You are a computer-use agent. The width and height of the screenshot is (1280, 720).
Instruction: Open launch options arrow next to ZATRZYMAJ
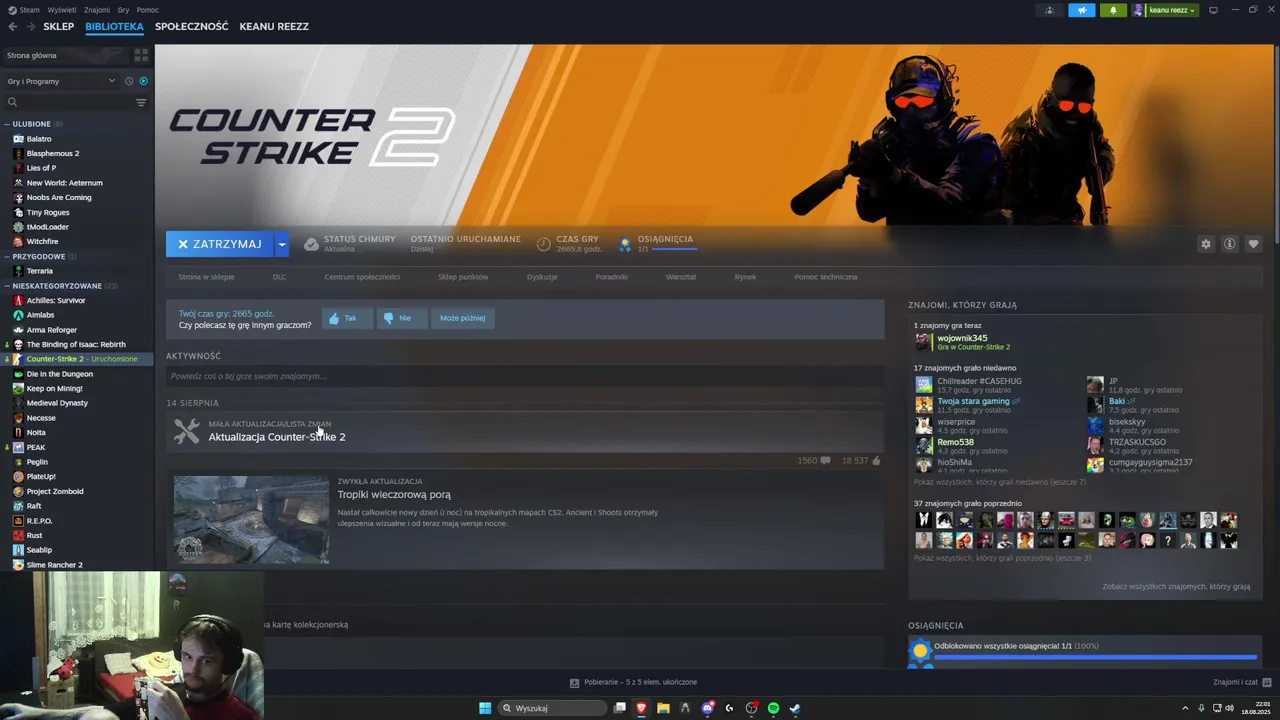[x=282, y=244]
